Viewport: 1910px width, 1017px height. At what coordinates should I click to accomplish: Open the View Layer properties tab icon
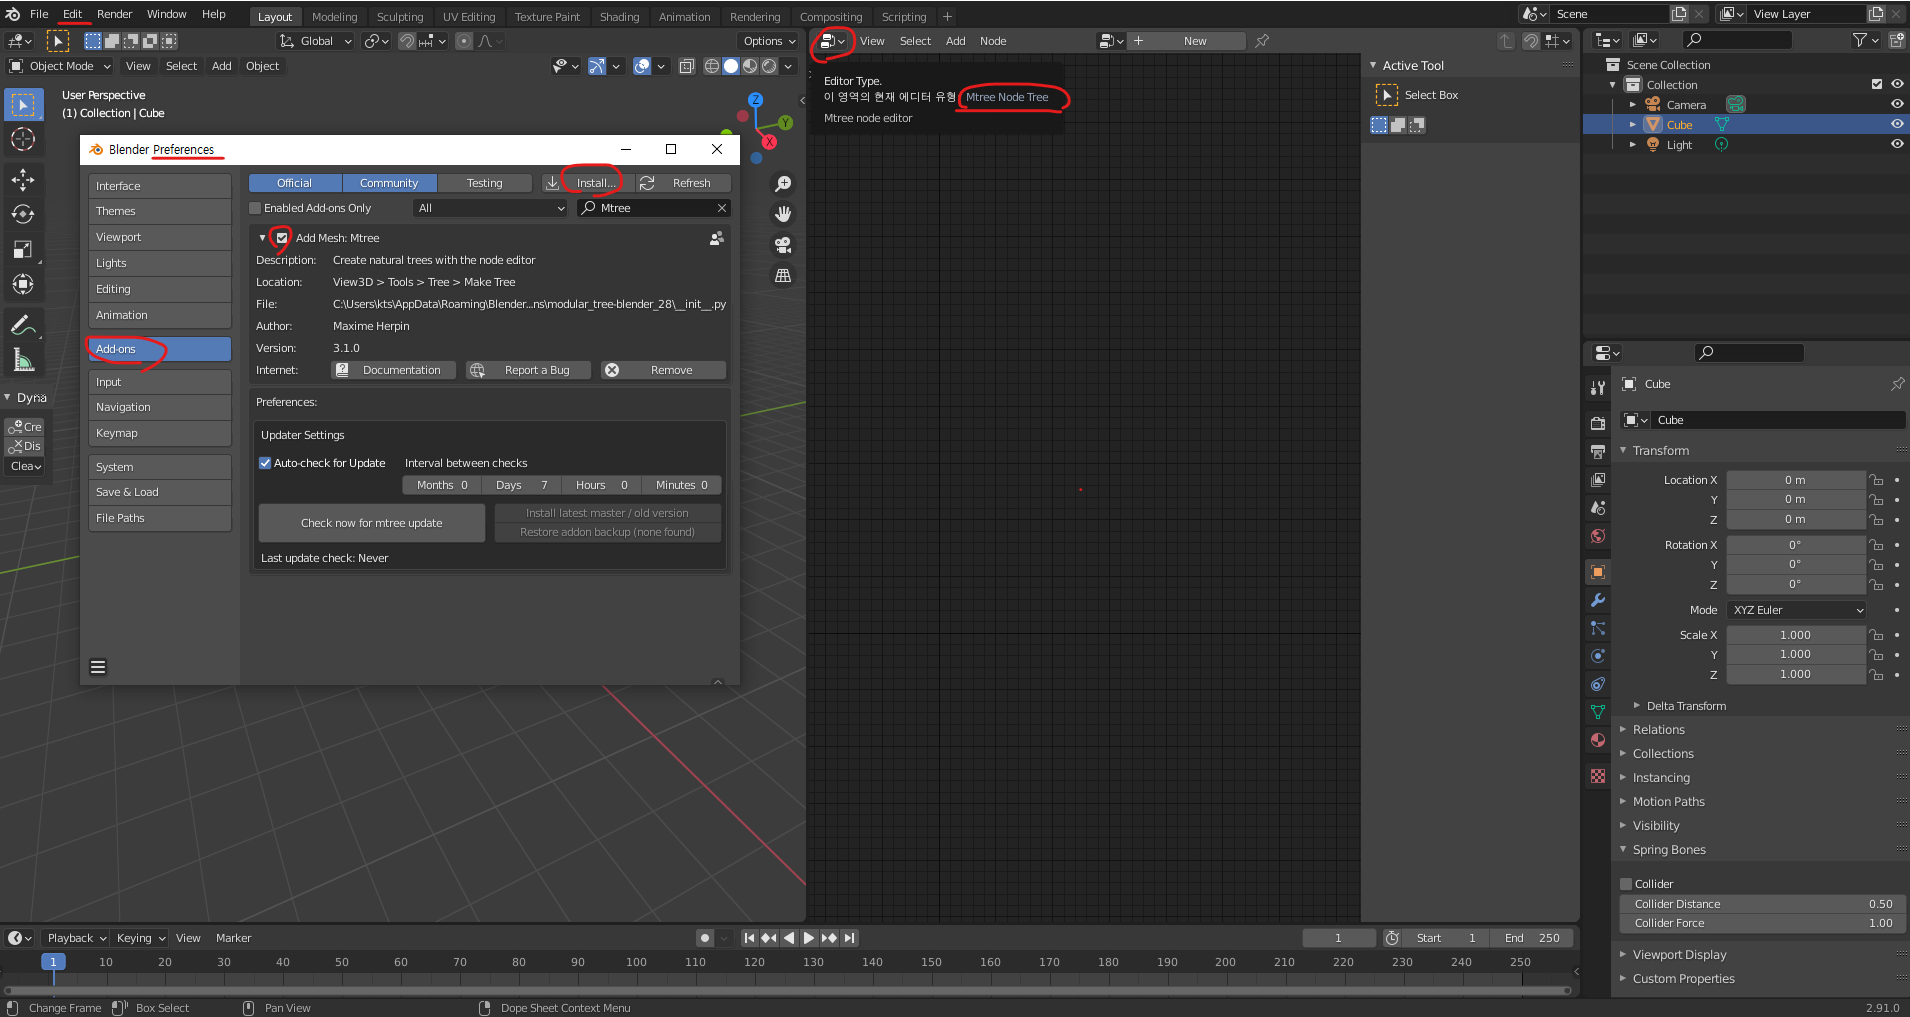pyautogui.click(x=1598, y=479)
